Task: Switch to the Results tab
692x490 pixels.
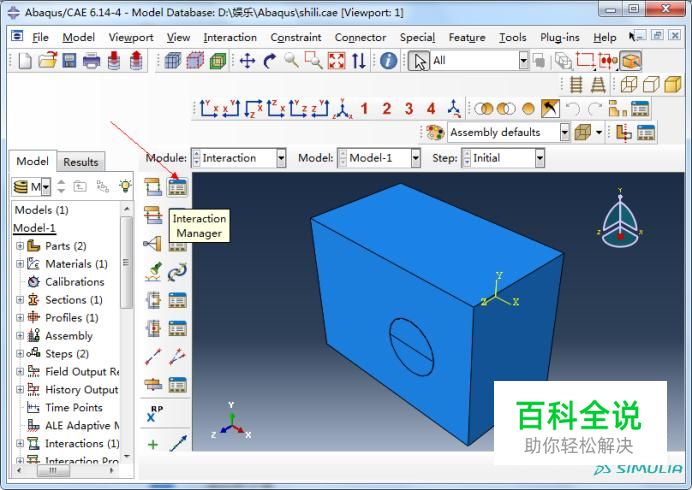Action: click(x=81, y=162)
